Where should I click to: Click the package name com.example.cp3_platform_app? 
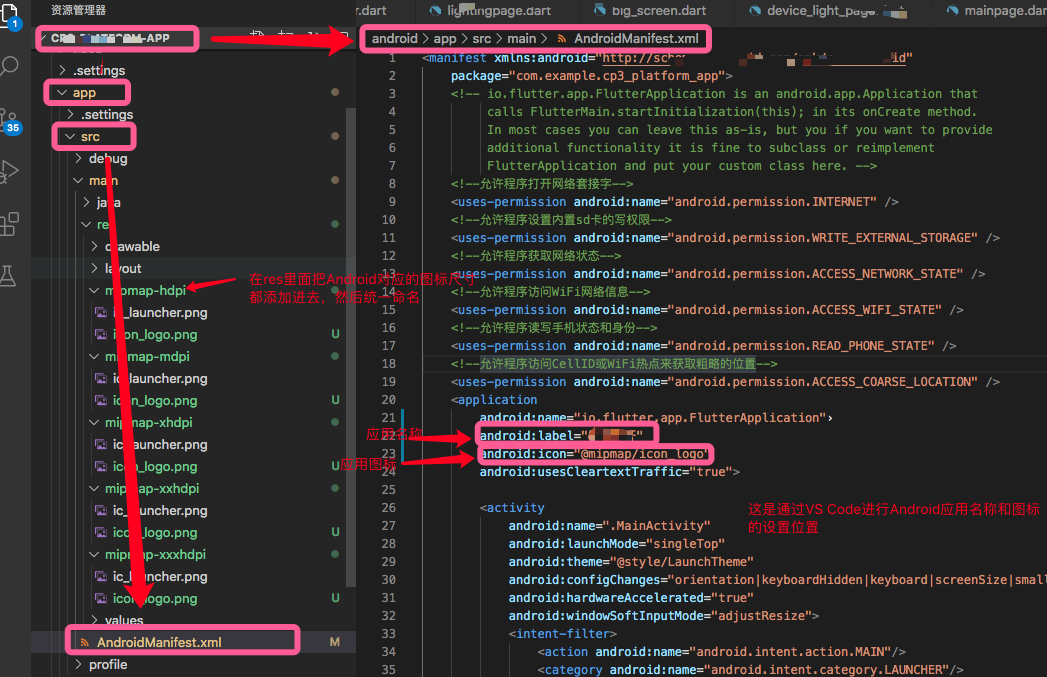[618, 76]
